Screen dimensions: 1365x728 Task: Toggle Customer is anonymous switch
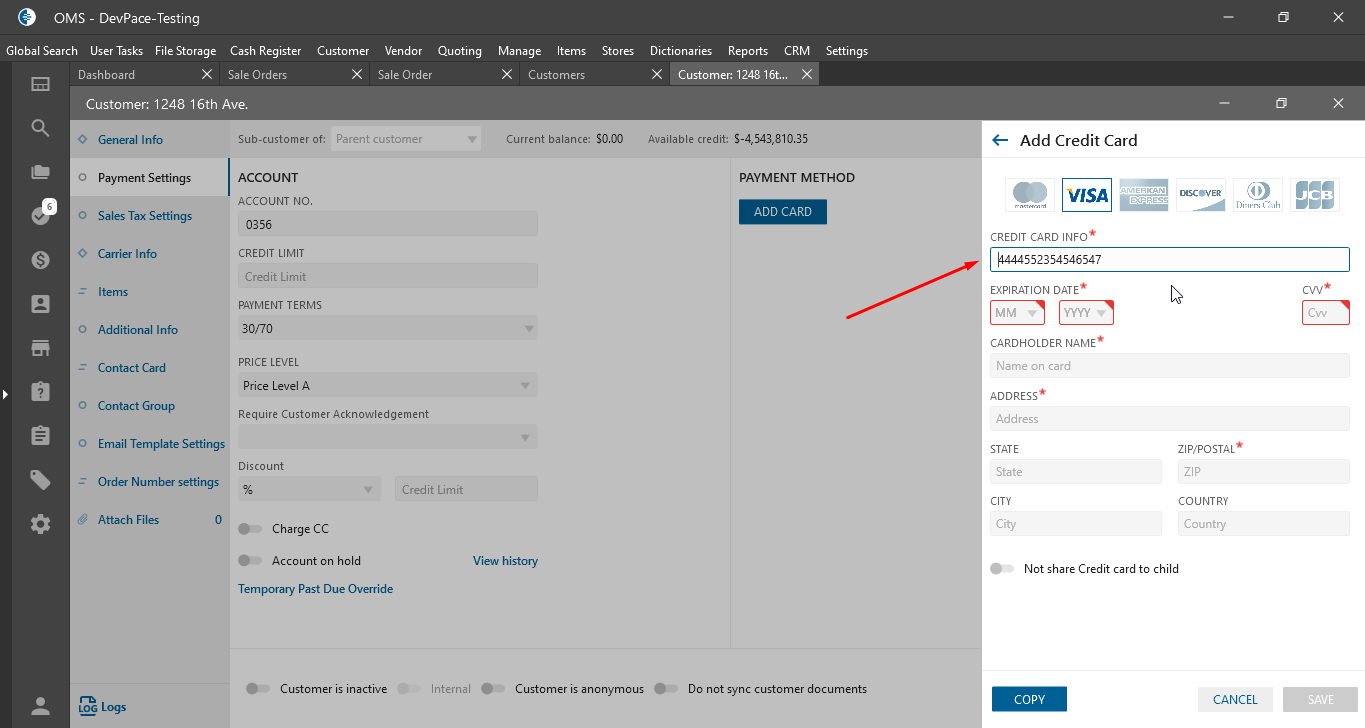click(493, 689)
